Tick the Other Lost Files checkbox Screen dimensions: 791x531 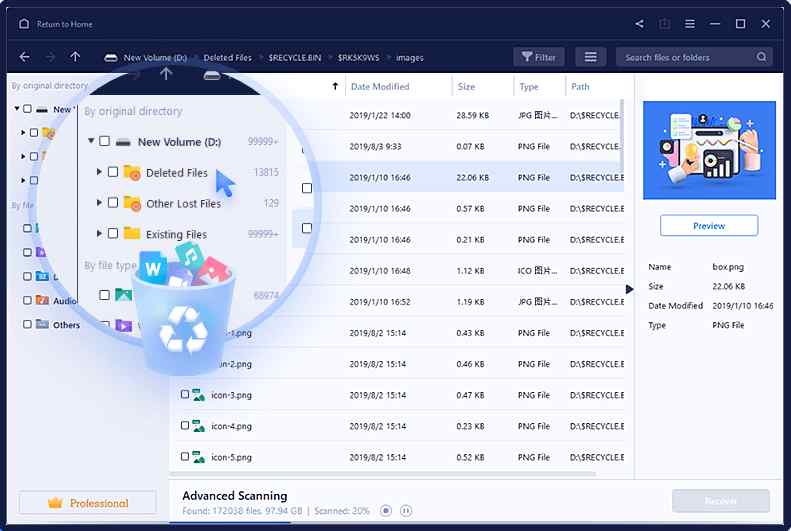[x=113, y=203]
